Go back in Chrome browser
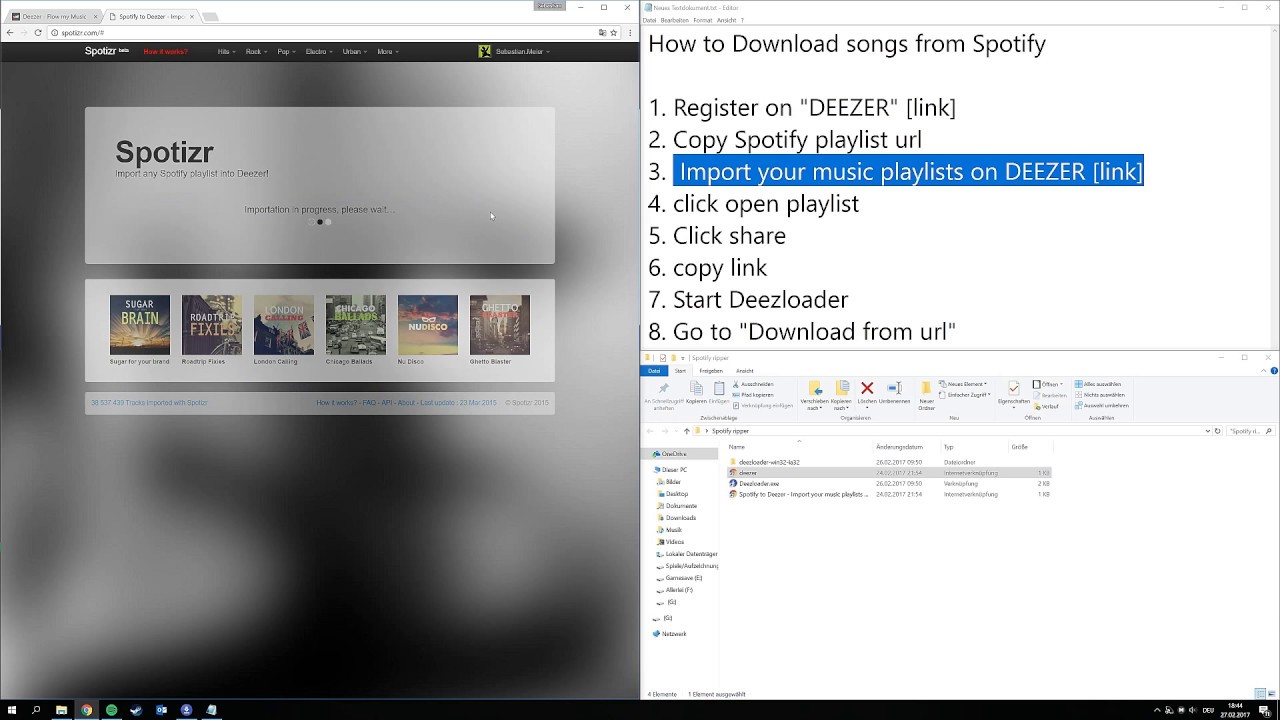Screen dimensions: 1280x720 [x=10, y=33]
